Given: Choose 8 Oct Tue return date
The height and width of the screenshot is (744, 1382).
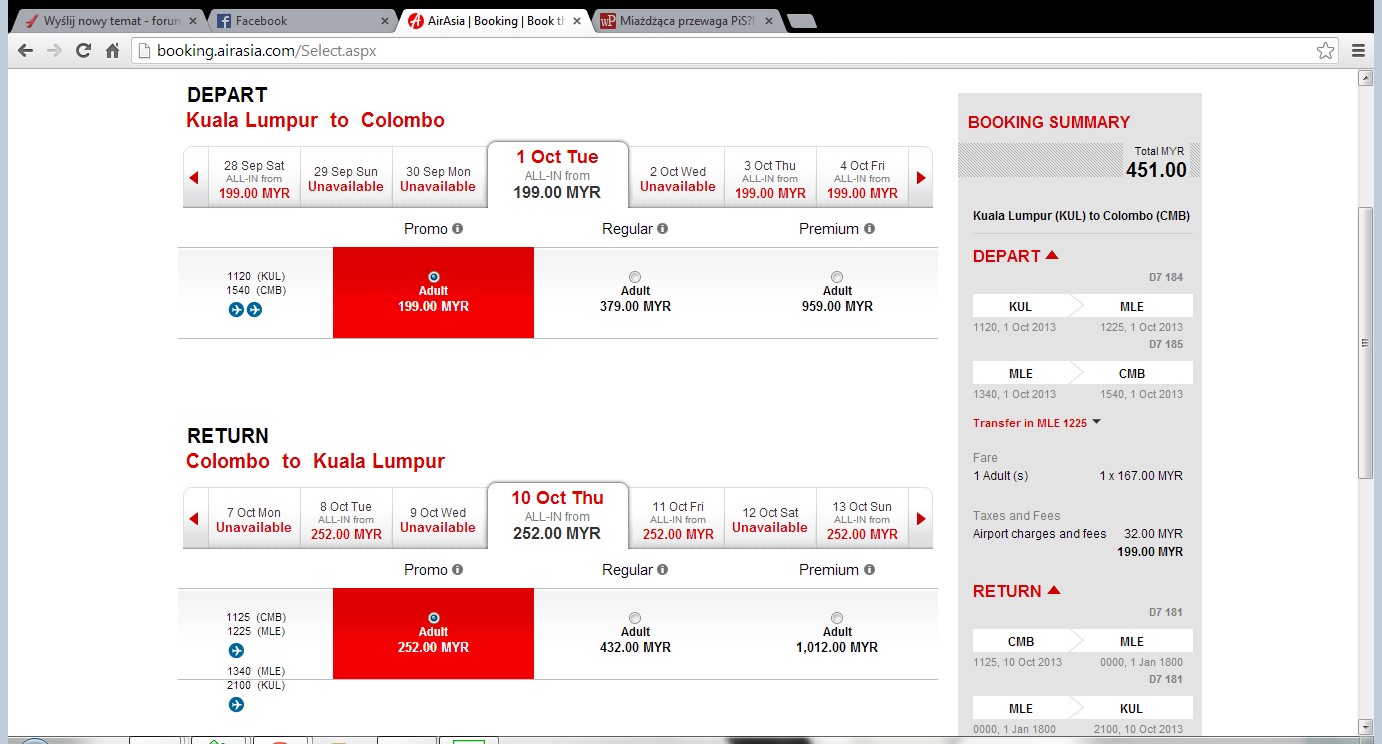Looking at the screenshot, I should [x=346, y=519].
